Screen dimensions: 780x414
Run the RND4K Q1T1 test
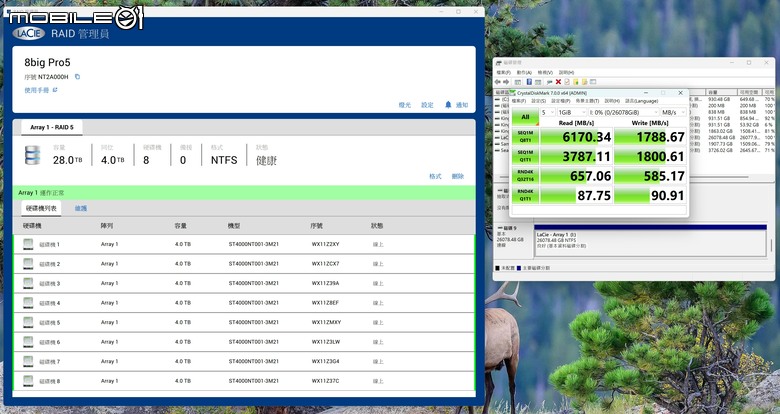[525, 195]
